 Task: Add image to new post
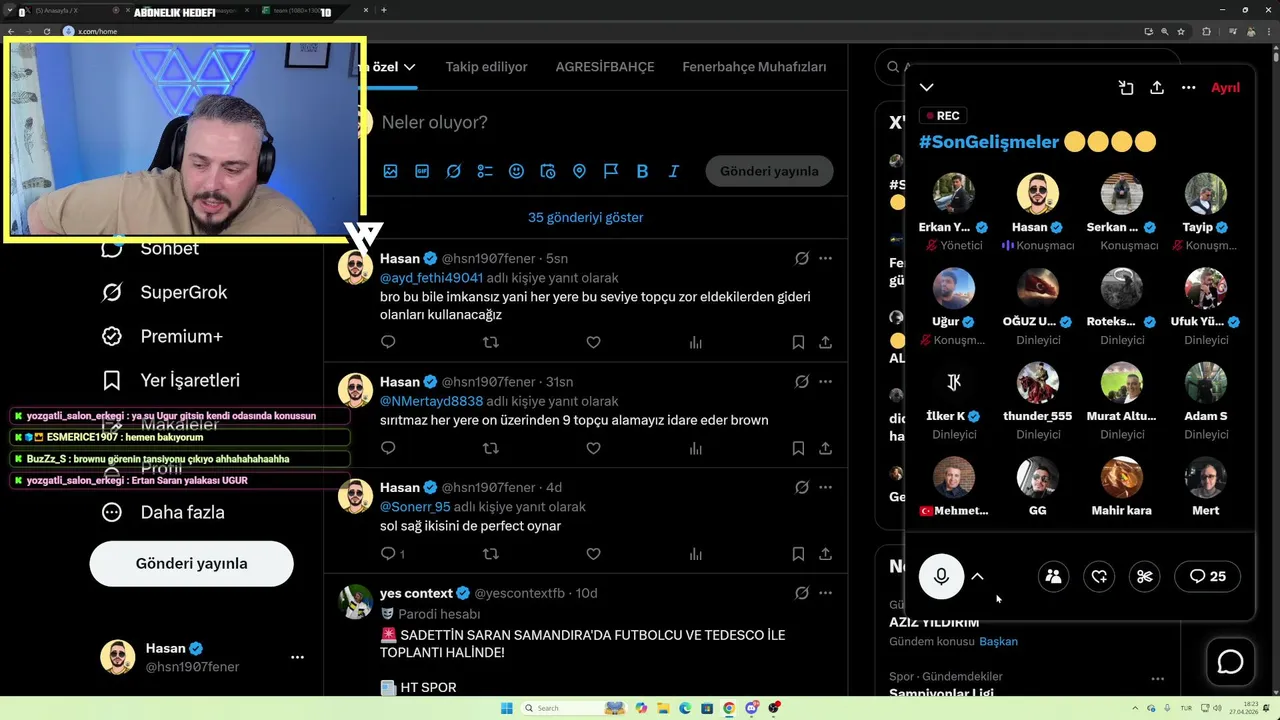(x=390, y=171)
